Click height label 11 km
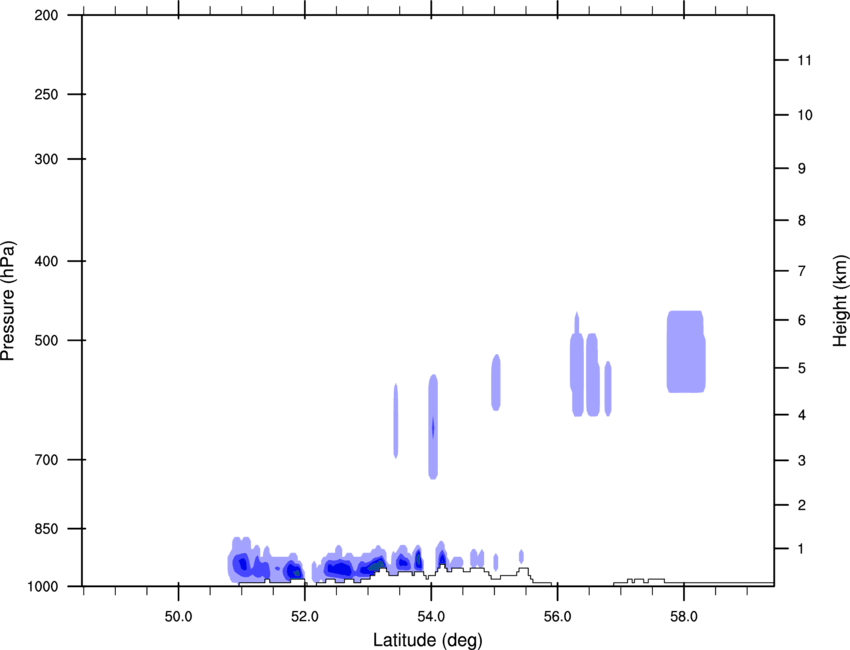This screenshot has width=850, height=650. (x=805, y=60)
